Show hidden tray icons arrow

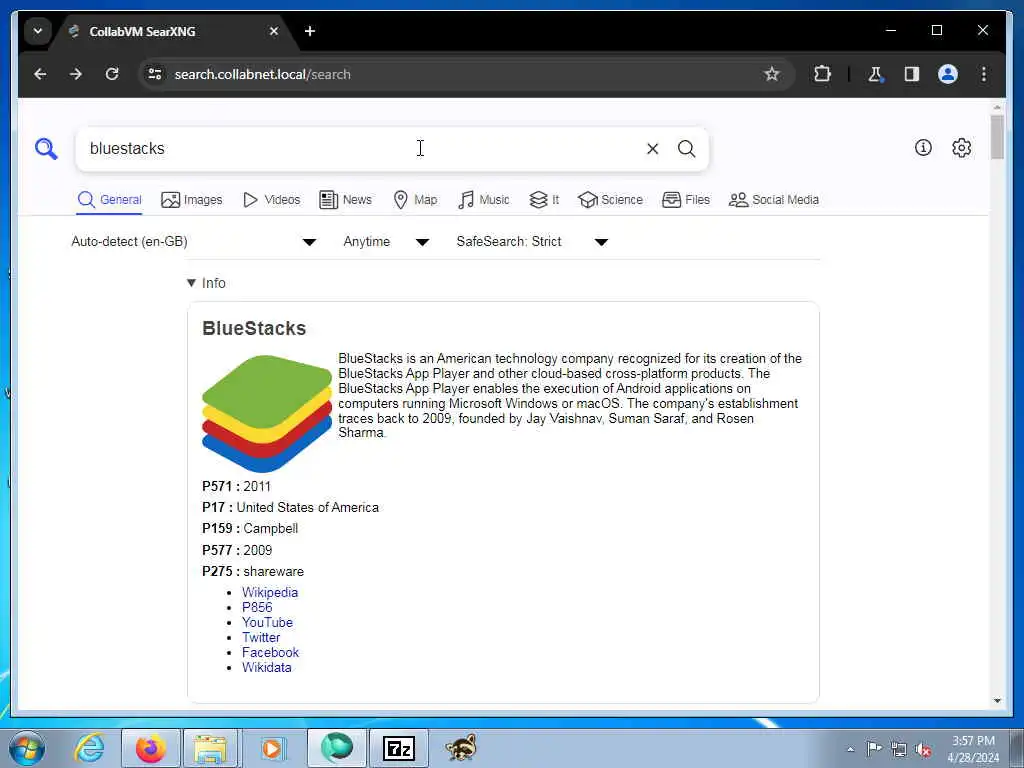pos(850,749)
